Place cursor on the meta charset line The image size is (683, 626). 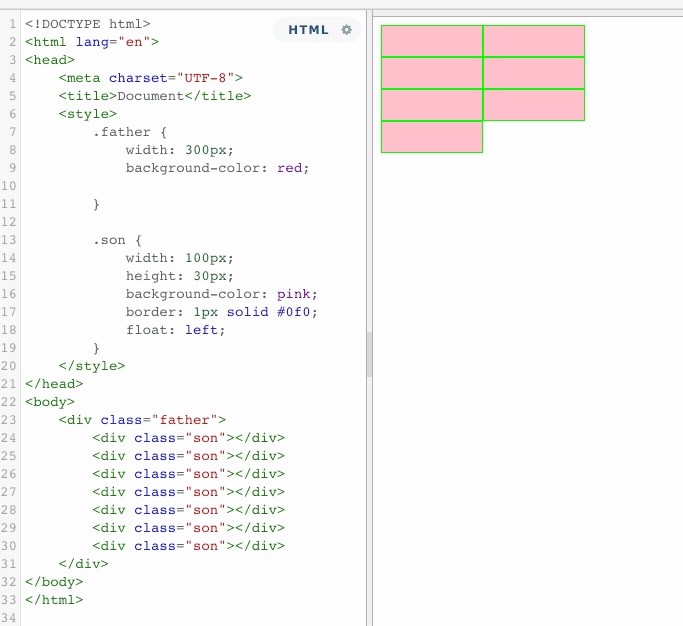(x=150, y=77)
